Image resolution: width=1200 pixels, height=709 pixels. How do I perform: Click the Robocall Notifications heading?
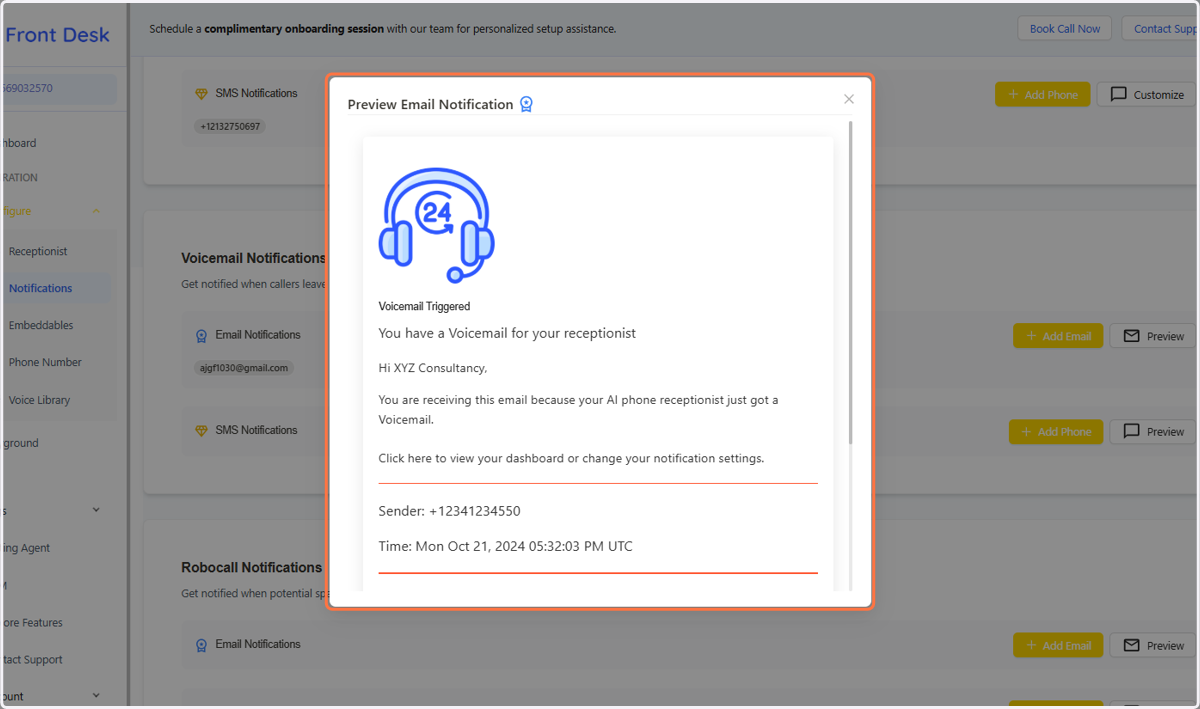(x=252, y=567)
